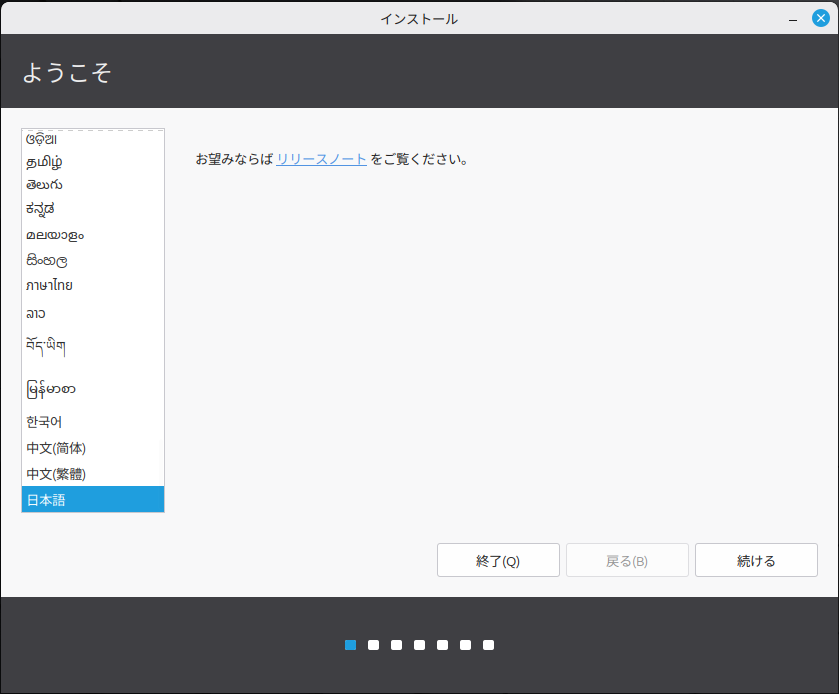This screenshot has width=839, height=694.
Task: Close the インストール installer window
Action: pyautogui.click(x=821, y=18)
